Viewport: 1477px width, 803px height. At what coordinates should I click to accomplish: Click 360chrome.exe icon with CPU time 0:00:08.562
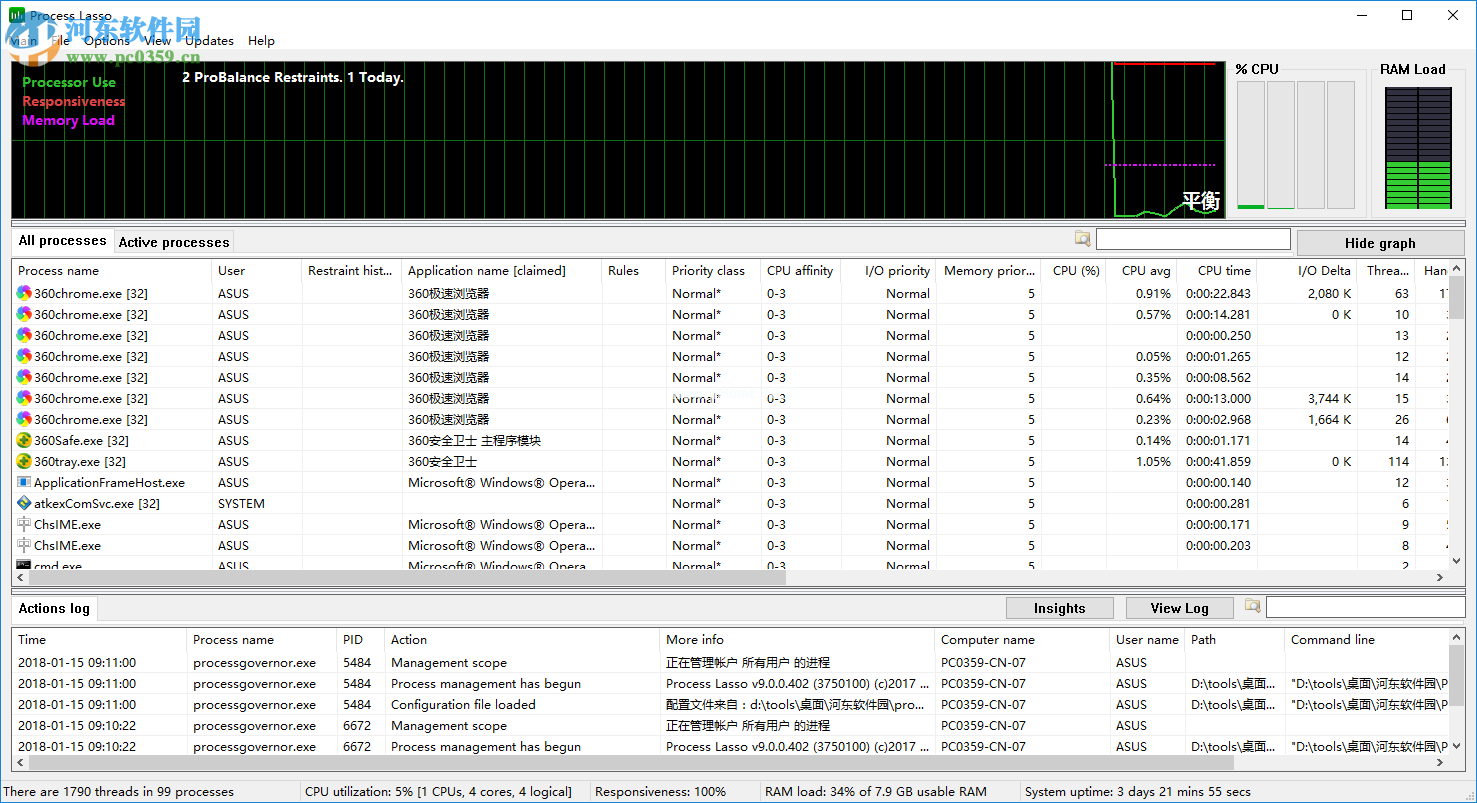(x=24, y=377)
